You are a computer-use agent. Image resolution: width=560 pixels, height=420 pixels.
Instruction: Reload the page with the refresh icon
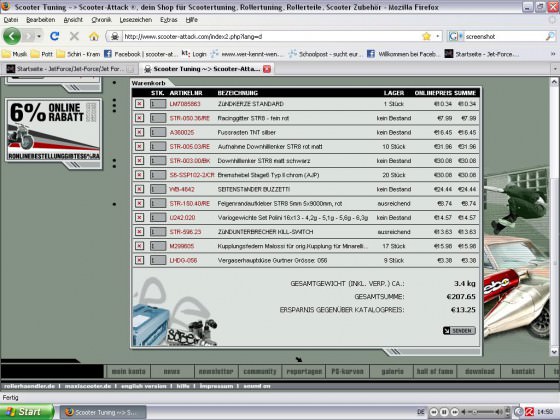click(x=55, y=36)
